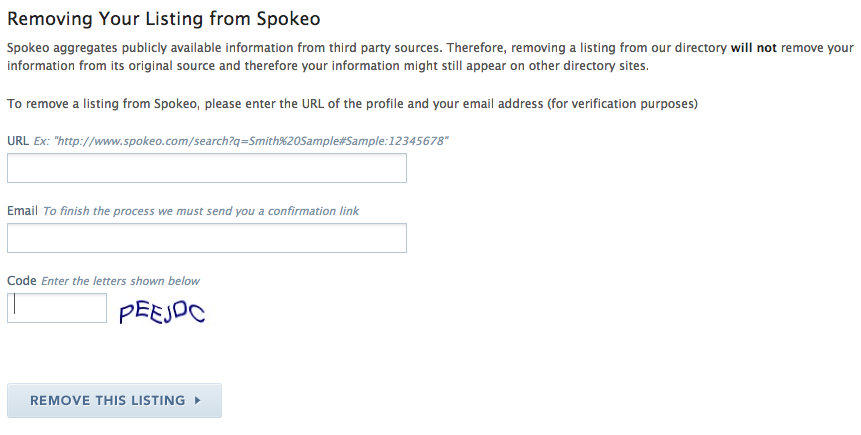
Task: Click the URL field label
Action: [18, 141]
